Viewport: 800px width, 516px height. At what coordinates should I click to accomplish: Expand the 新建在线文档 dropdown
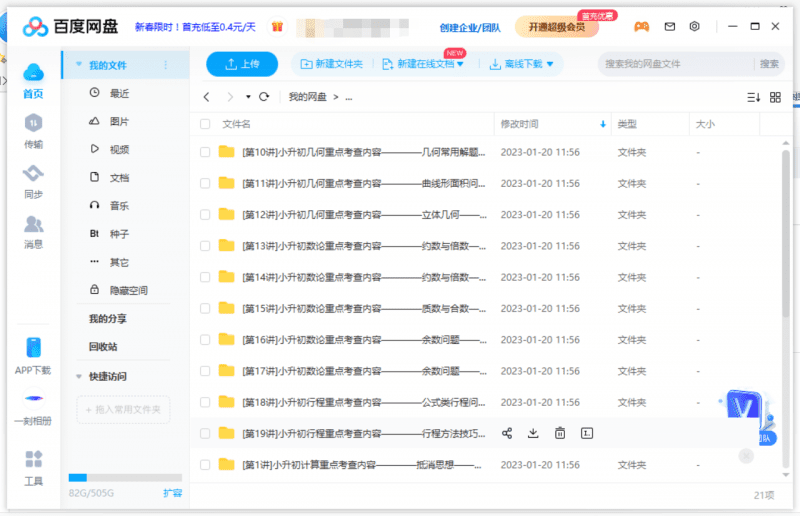click(460, 64)
